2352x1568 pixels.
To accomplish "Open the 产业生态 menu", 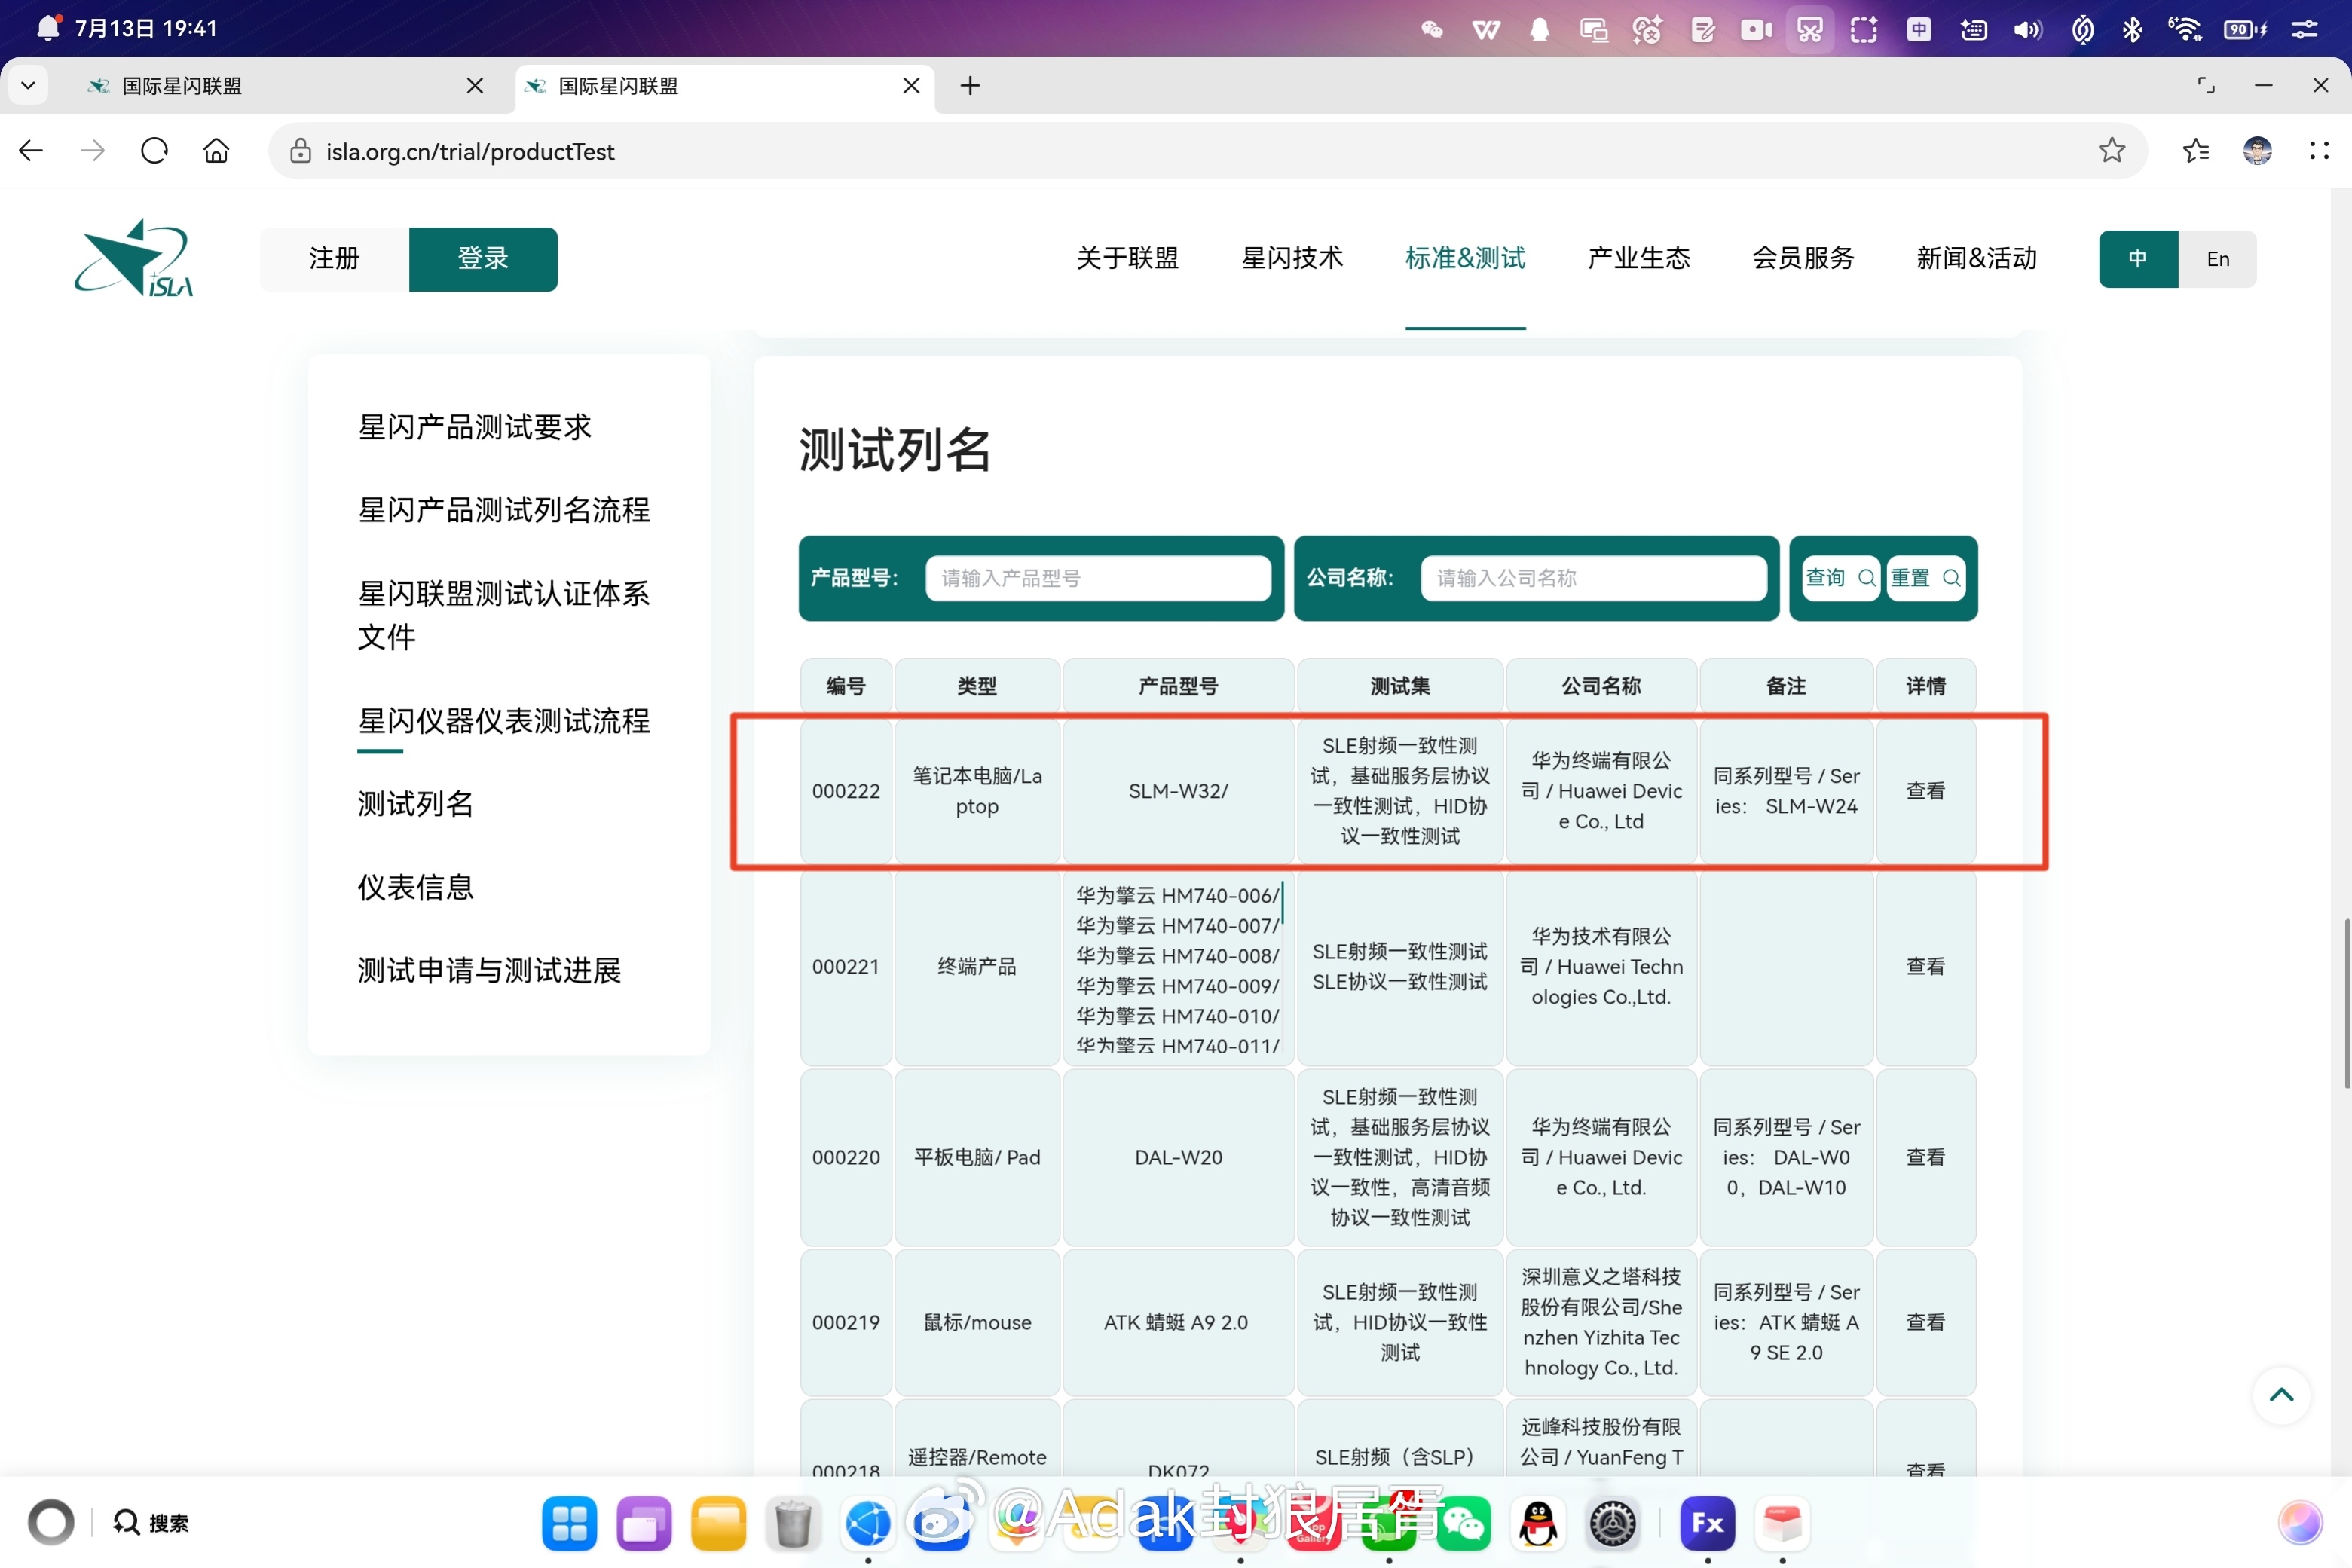I will click(1638, 258).
